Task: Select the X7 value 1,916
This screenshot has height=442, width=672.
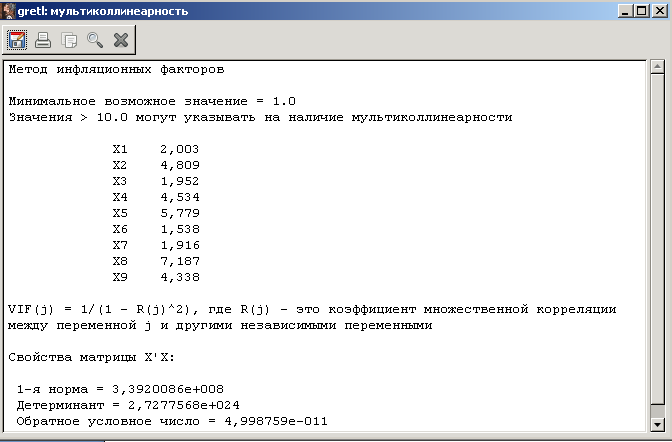Action: pos(180,245)
